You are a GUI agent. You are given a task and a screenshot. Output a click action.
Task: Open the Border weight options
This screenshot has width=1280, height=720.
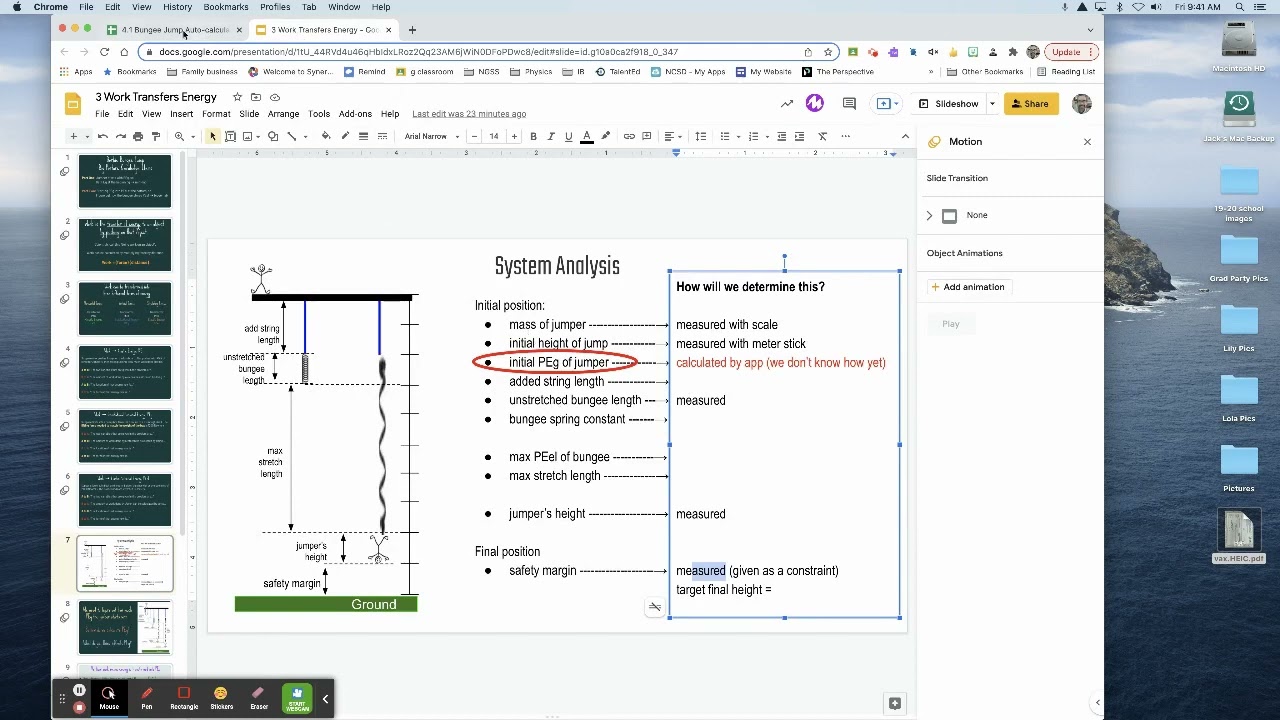364,136
